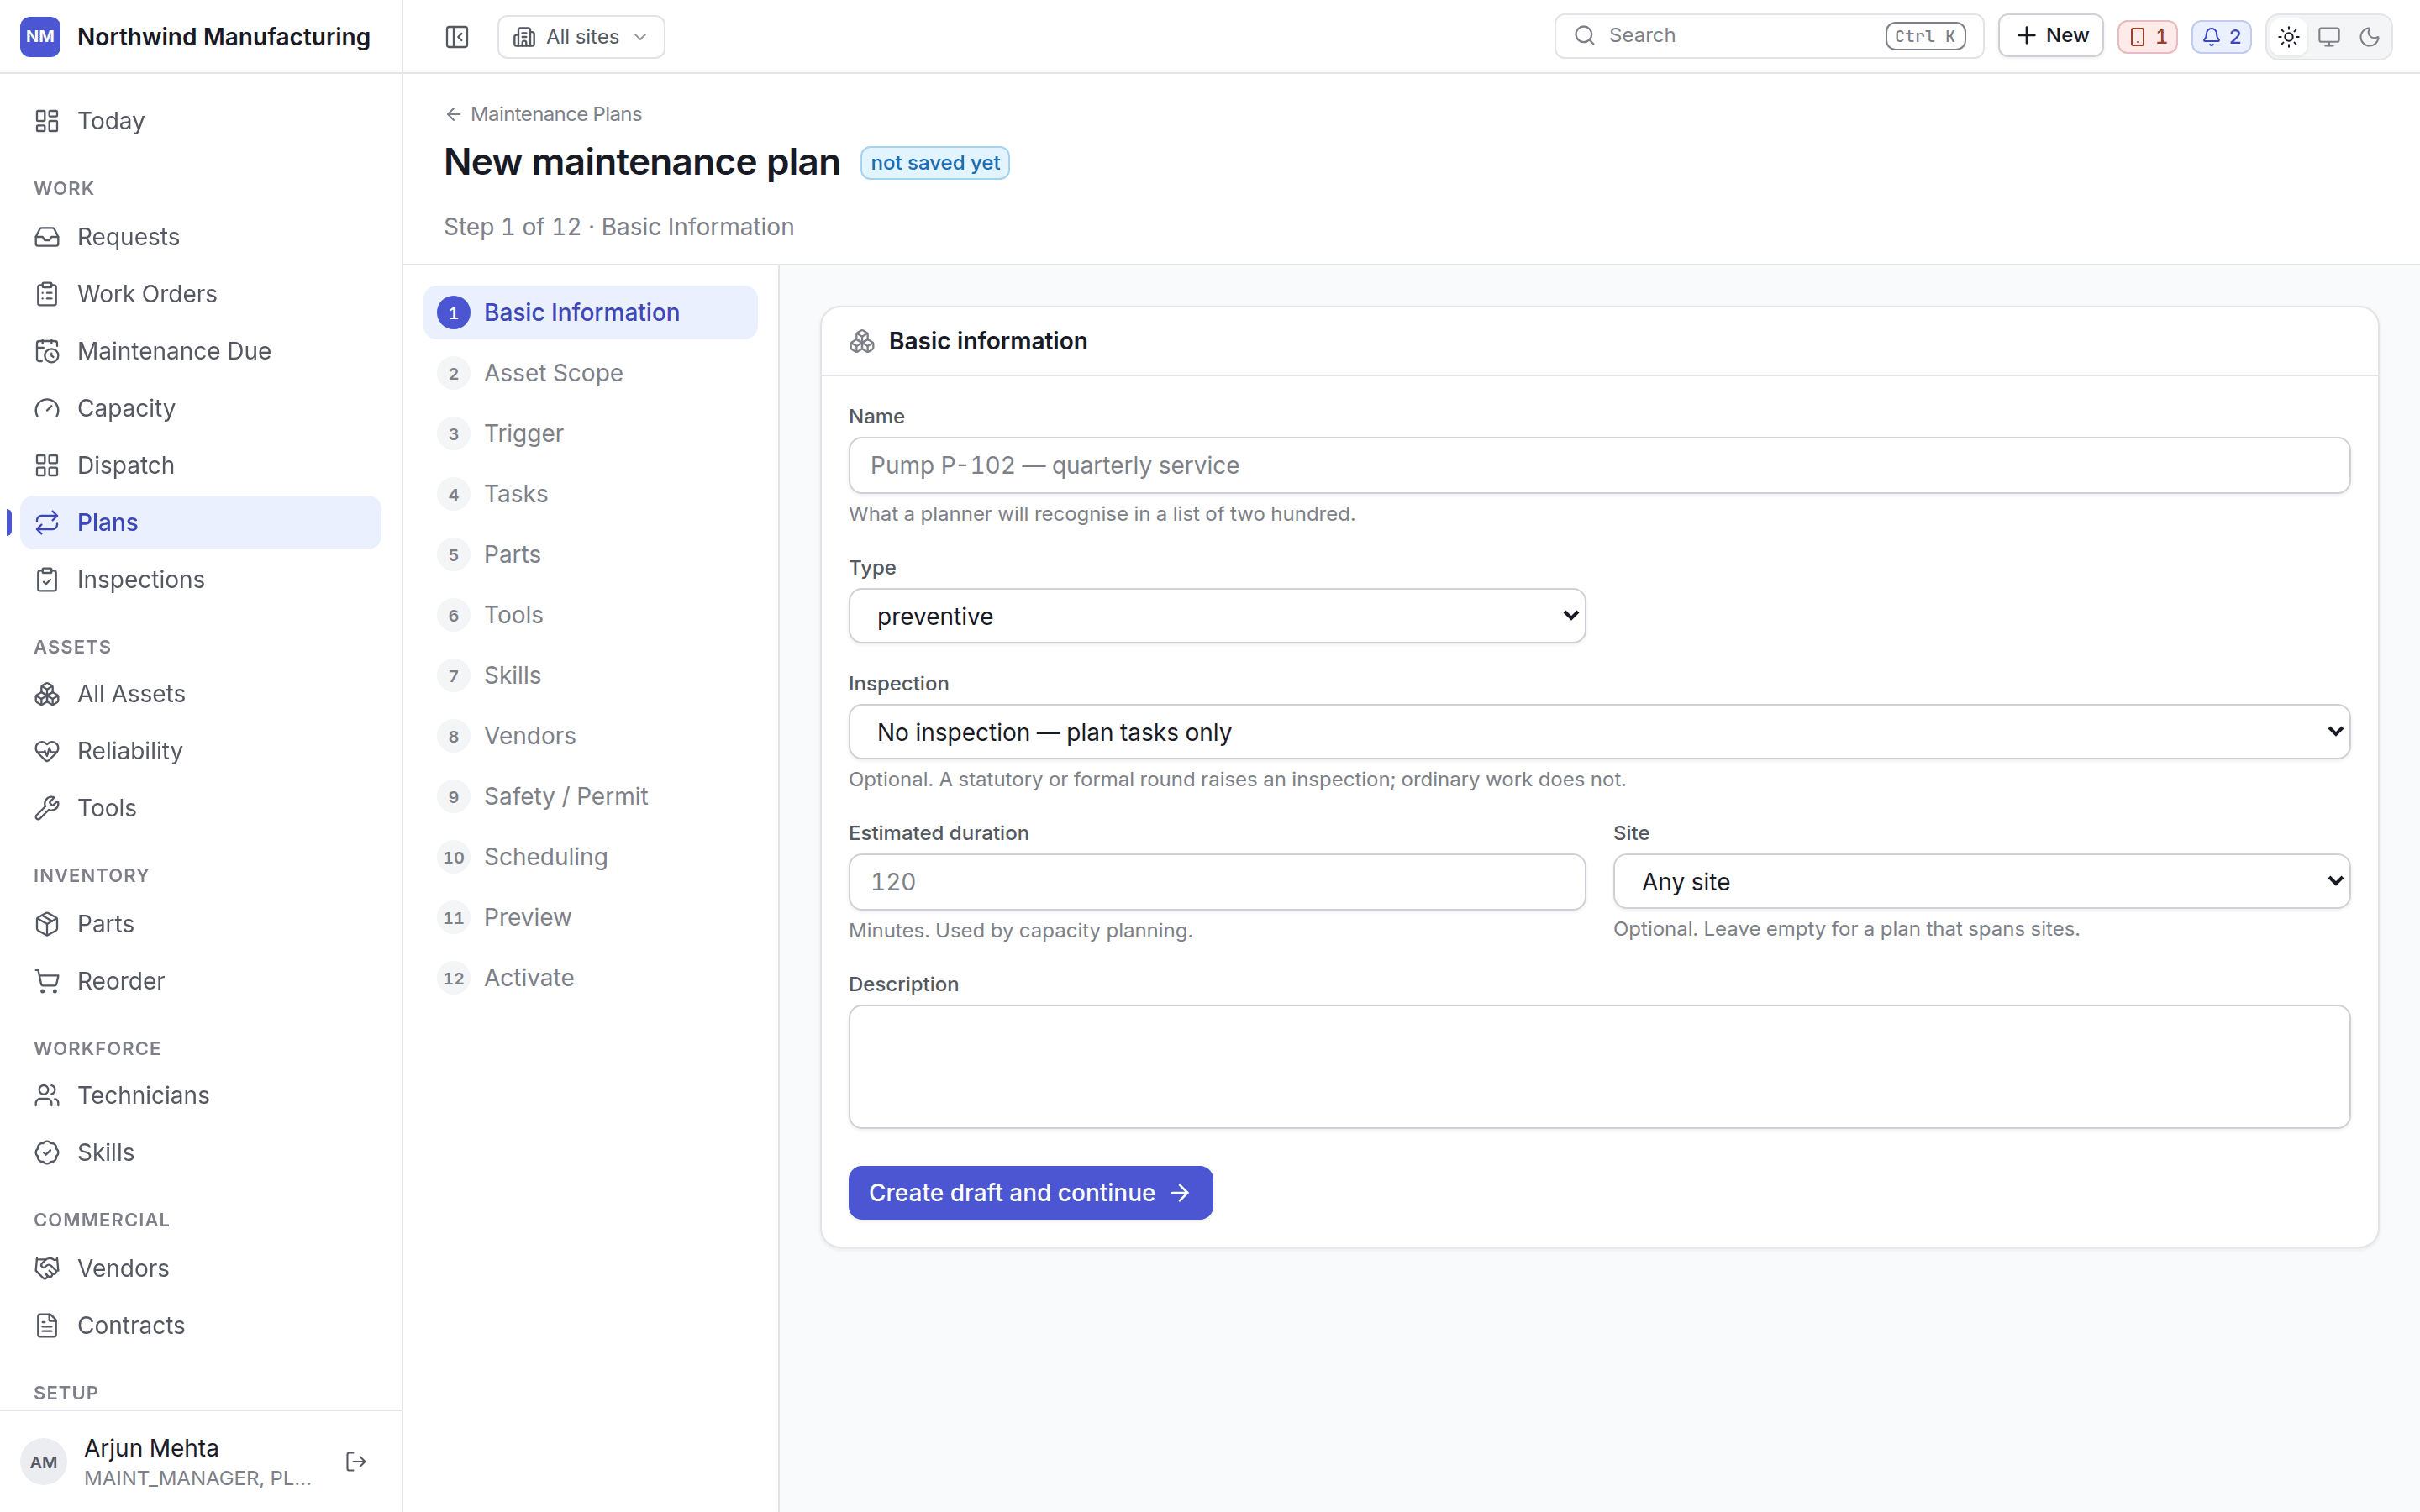Screen dimensions: 2420x1512
Task: Switch to dark theme moon icon
Action: 2369,37
